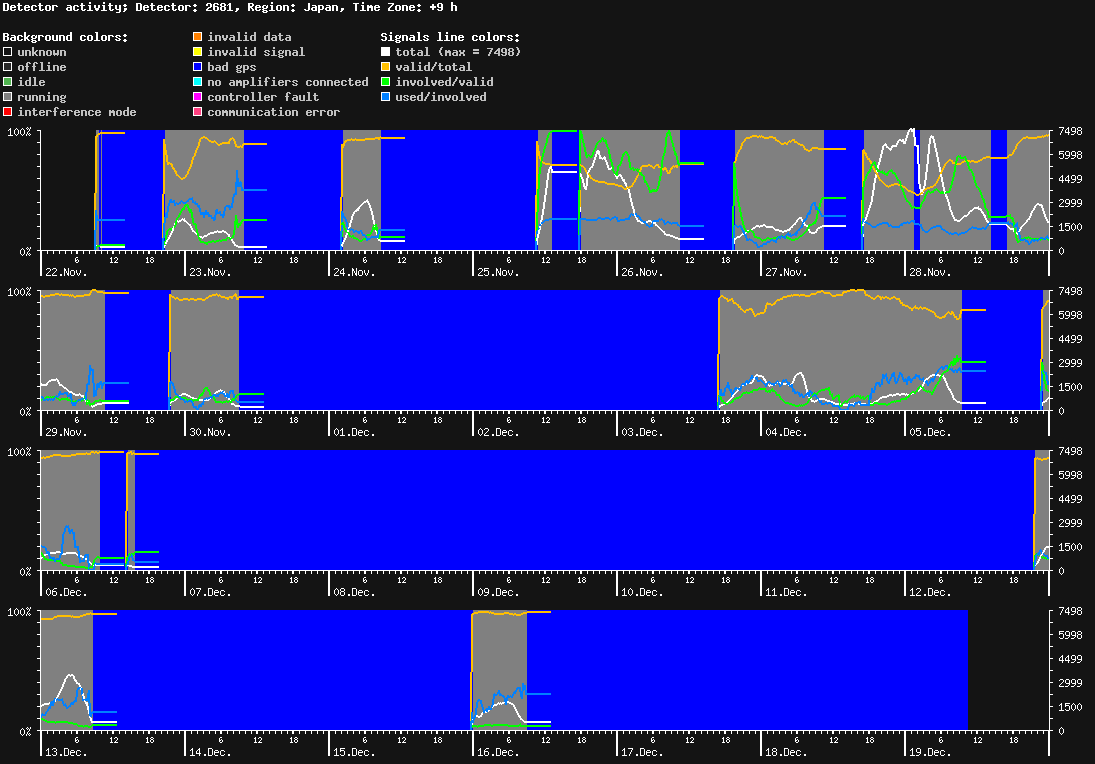Click the orange 'invalid data' legend swatch
Image resolution: width=1095 pixels, height=764 pixels.
coord(197,37)
